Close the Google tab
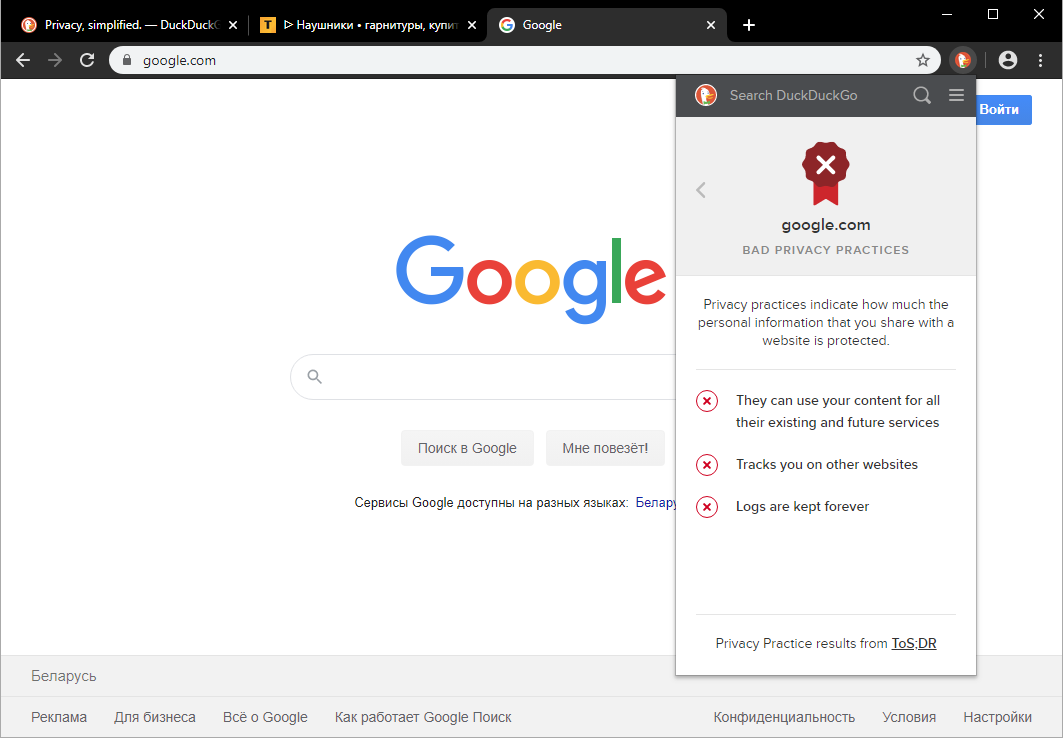The image size is (1063, 738). click(x=710, y=25)
